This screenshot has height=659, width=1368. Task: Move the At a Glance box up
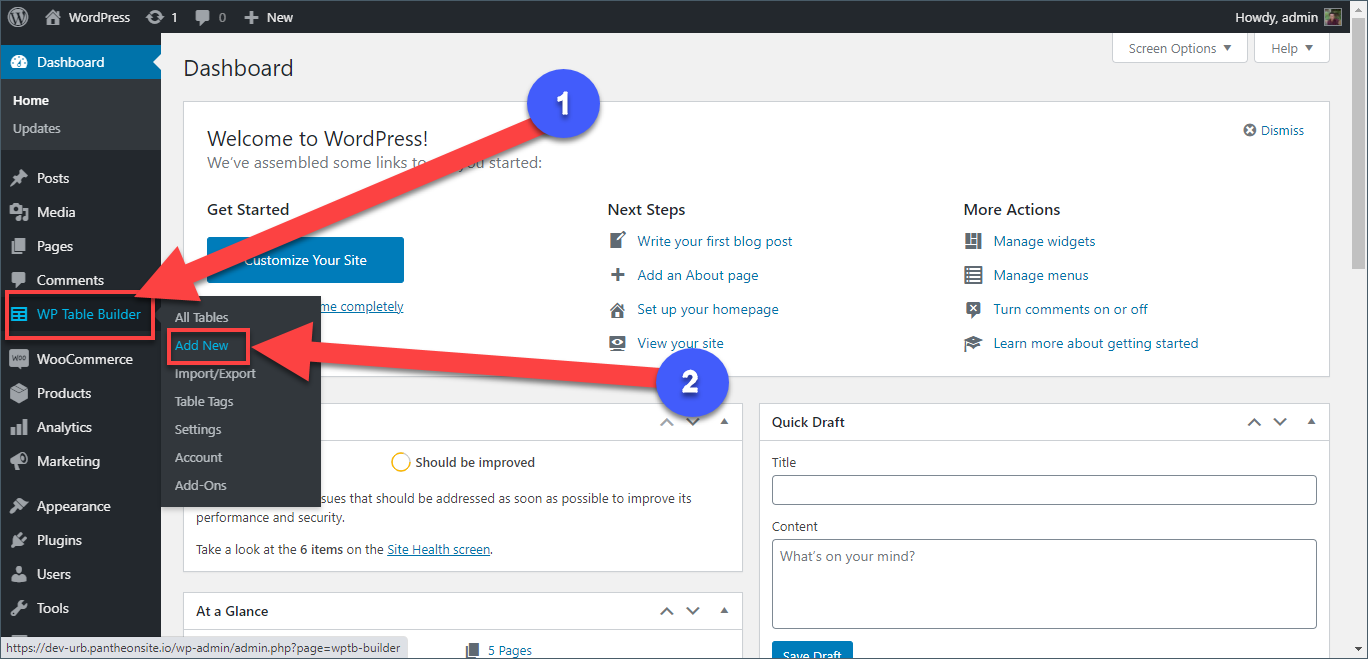click(667, 611)
